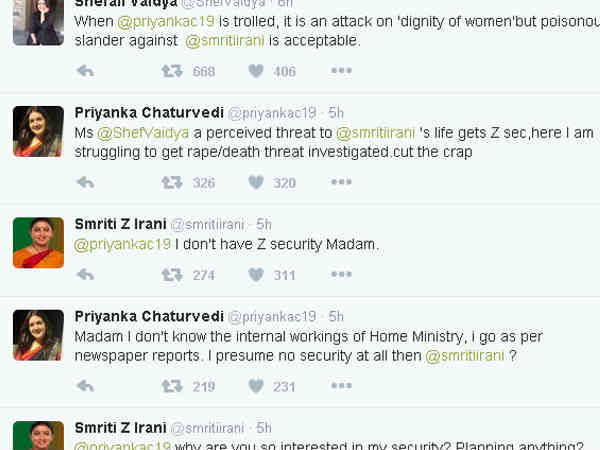Click Smriti Z Irani's profile picture

click(x=38, y=243)
